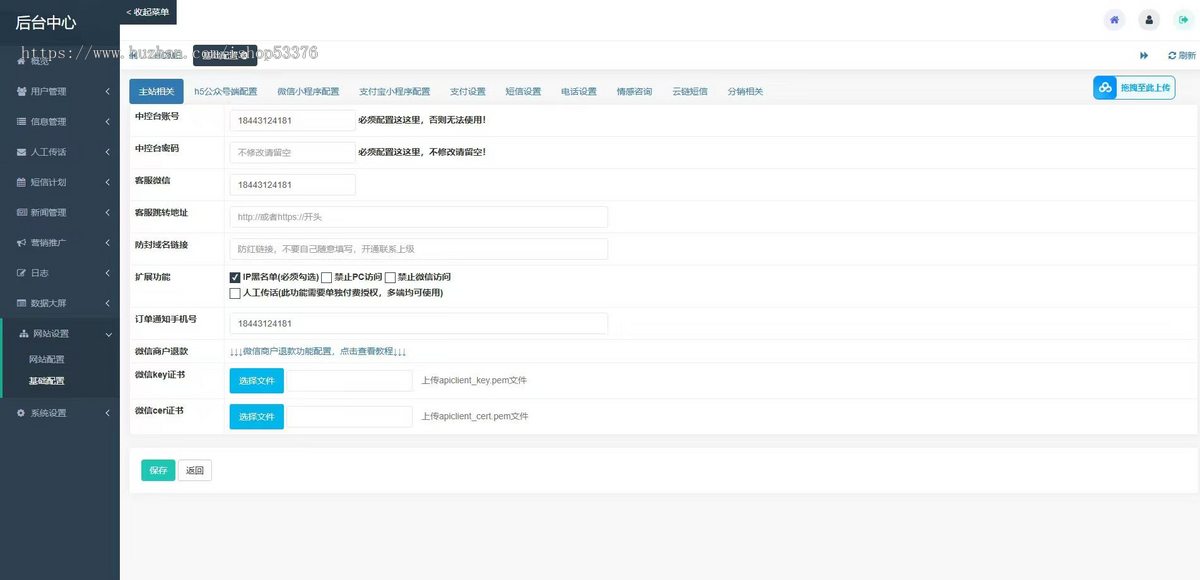Image resolution: width=1200 pixels, height=580 pixels.
Task: Switch to the 微信小程序配置 tab
Action: tap(308, 91)
